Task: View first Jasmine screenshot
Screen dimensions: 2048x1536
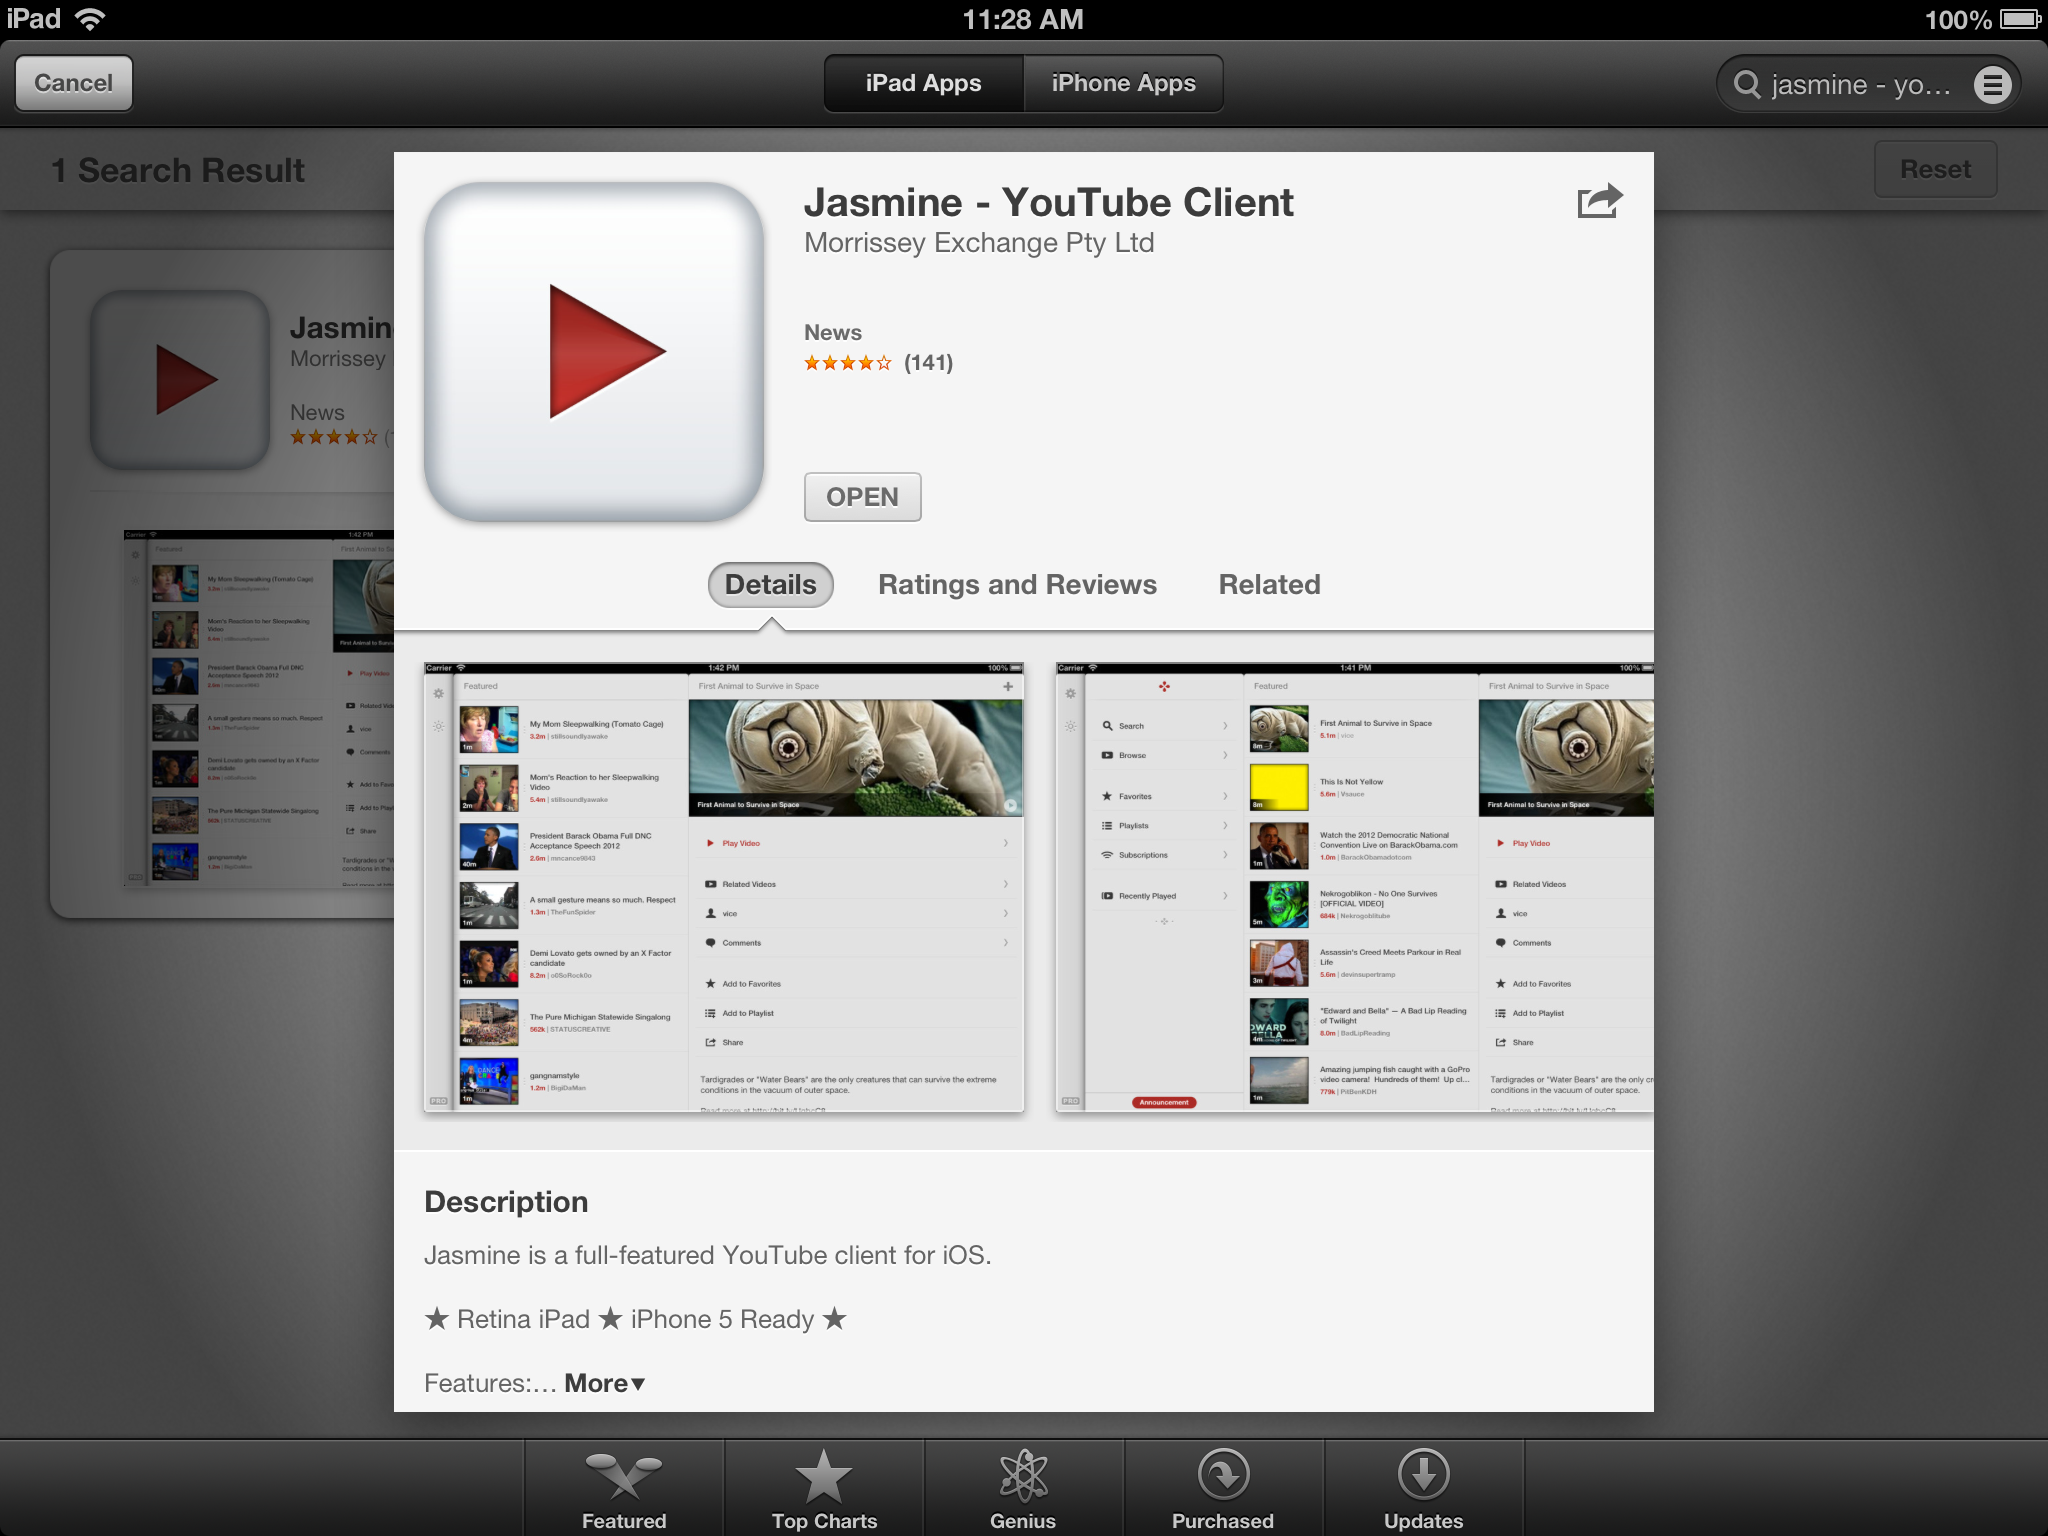Action: [x=724, y=887]
